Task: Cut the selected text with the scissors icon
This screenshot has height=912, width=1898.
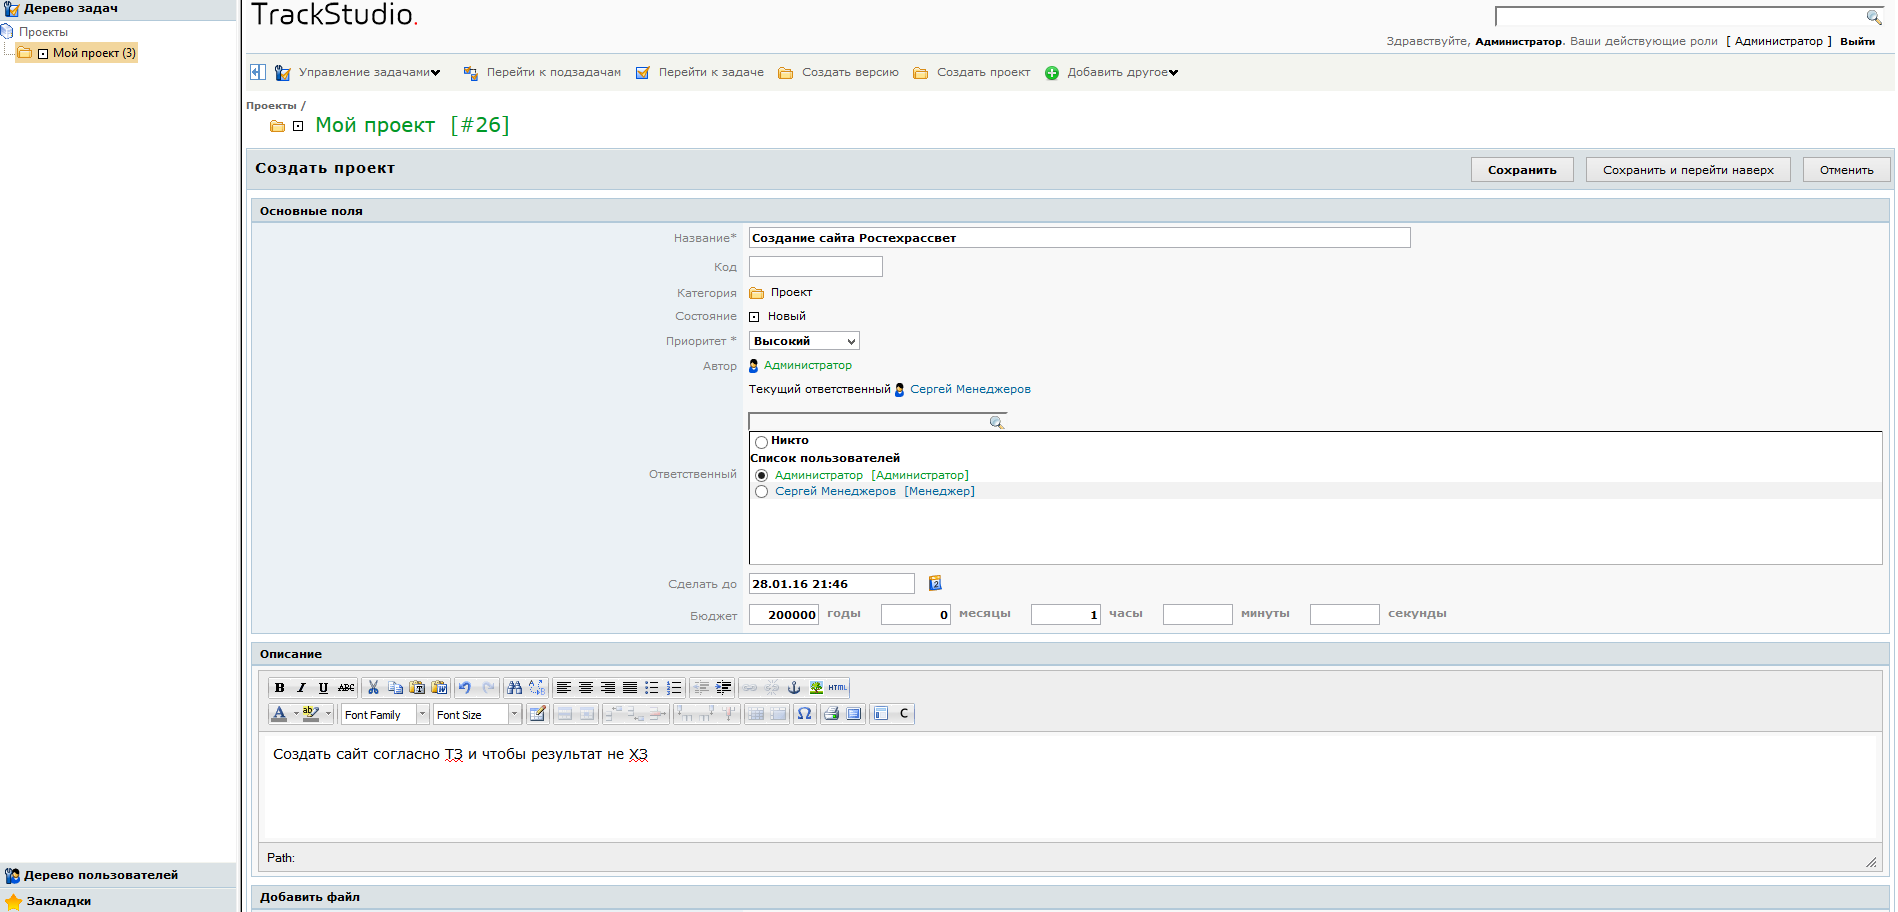Action: tap(373, 688)
